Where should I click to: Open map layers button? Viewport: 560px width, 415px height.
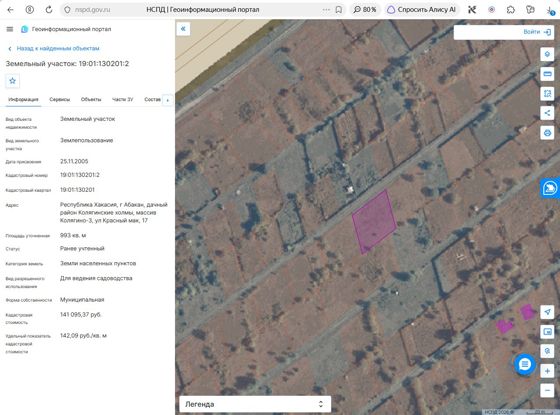point(547,54)
